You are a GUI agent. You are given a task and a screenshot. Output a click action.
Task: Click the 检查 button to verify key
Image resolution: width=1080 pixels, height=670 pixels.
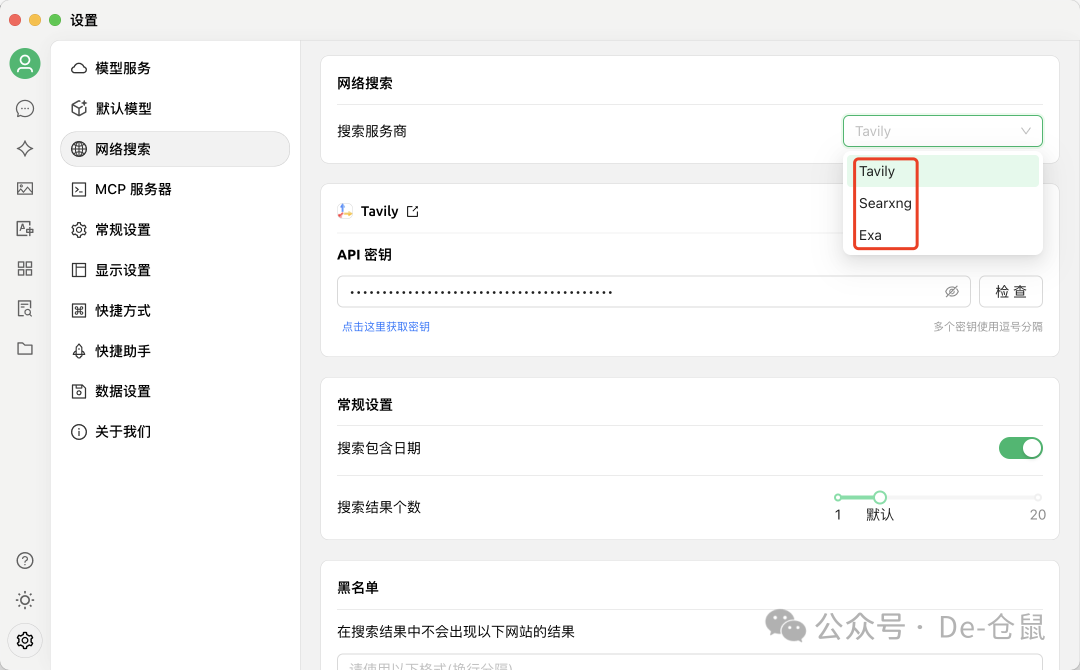pyautogui.click(x=1010, y=291)
